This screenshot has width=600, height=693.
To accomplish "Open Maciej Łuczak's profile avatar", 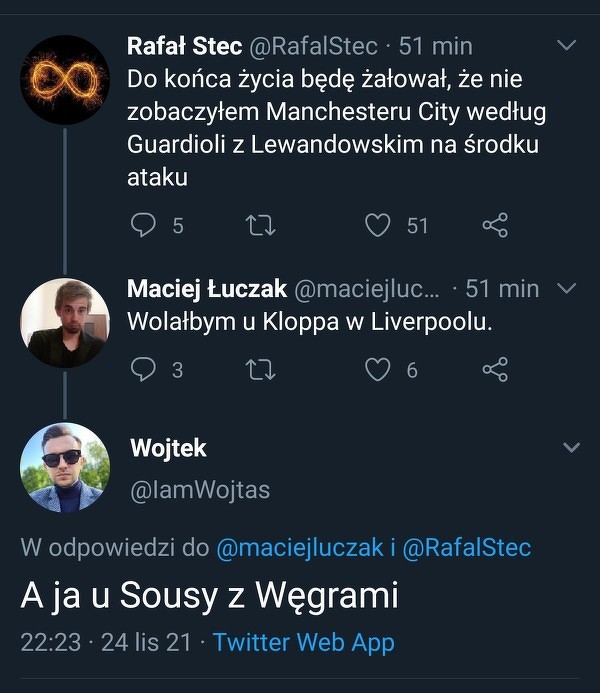I will 65,323.
